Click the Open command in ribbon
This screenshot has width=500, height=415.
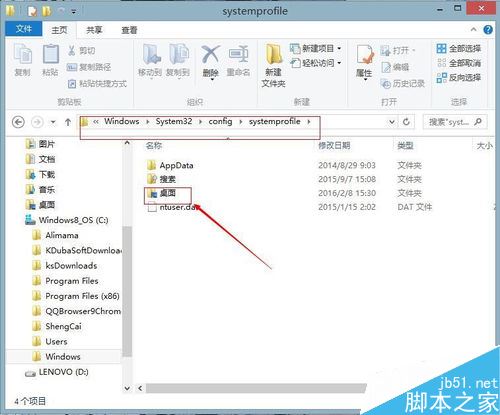coord(398,51)
